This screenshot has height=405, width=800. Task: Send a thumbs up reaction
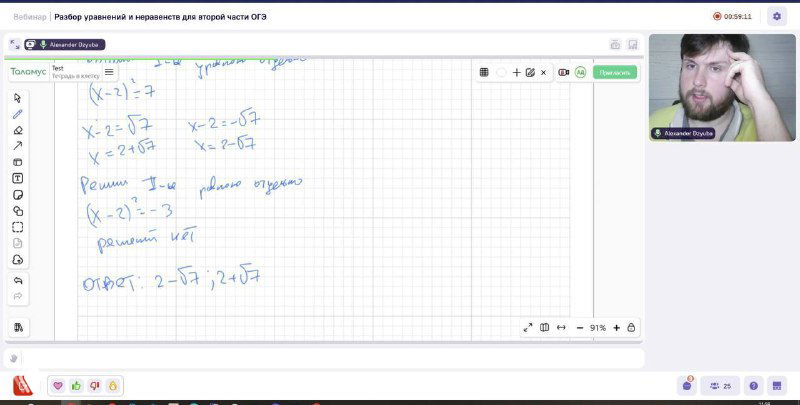(x=76, y=385)
